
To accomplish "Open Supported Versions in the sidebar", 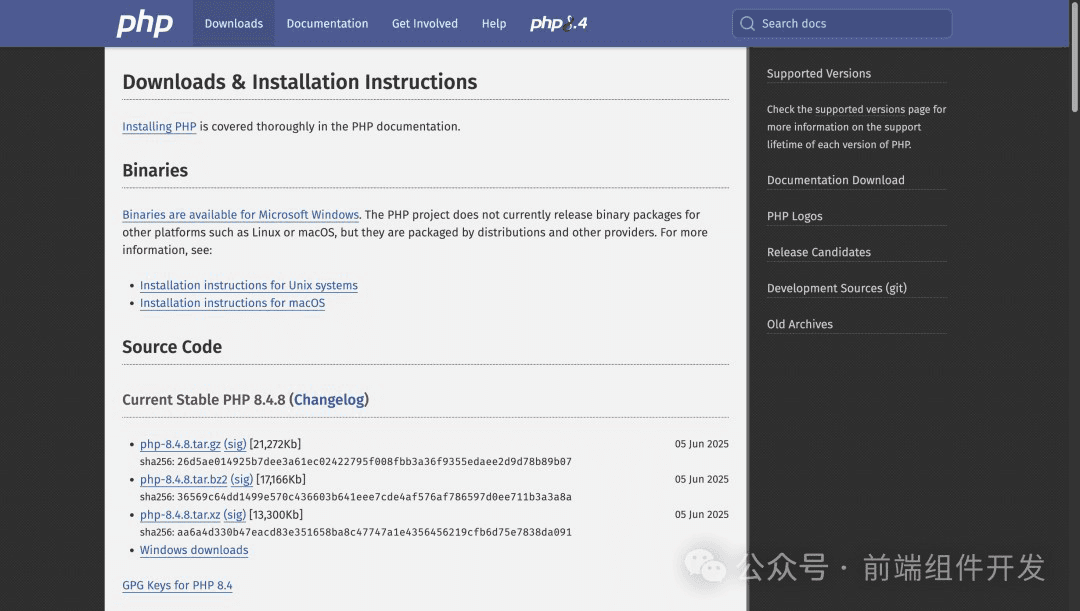I will (818, 73).
